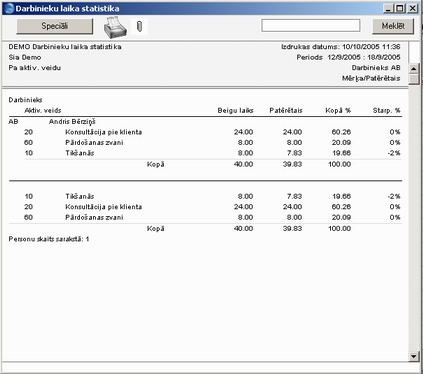Click the Sia Demo company name
The height and width of the screenshot is (374, 423).
click(x=25, y=57)
